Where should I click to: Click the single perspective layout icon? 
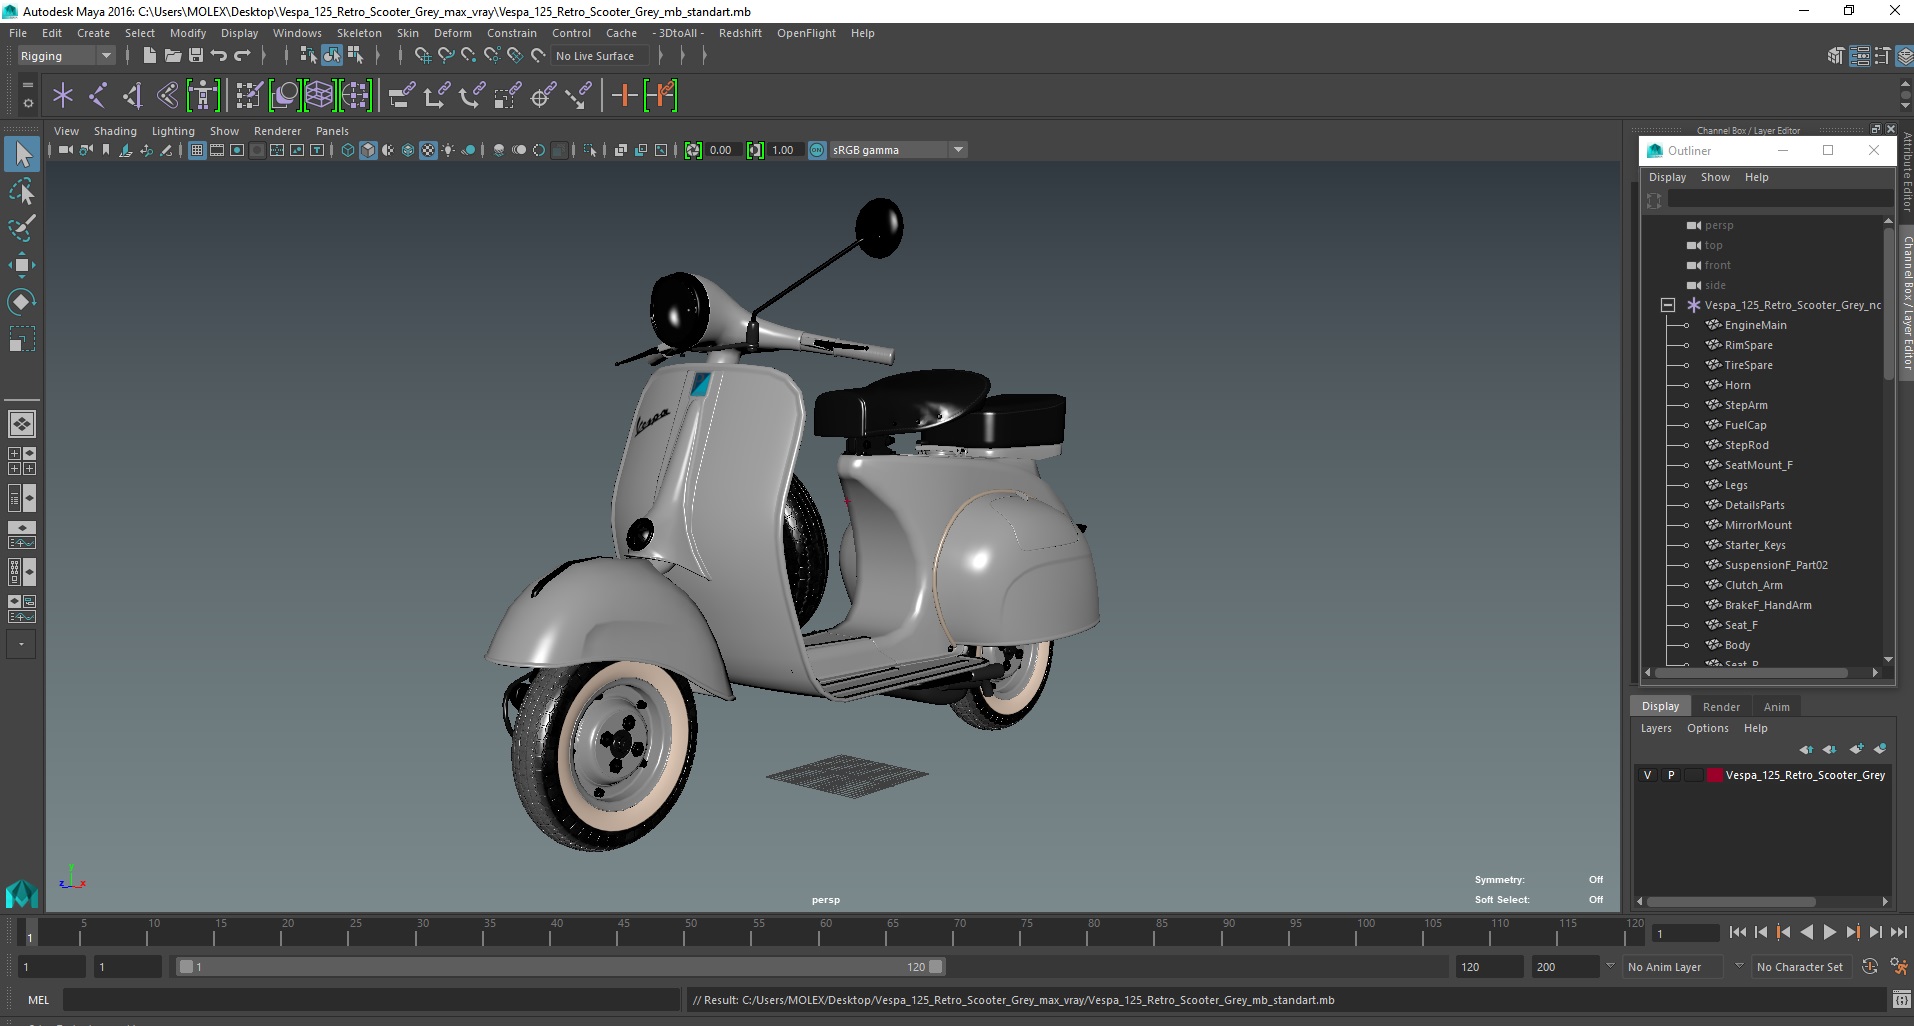tap(22, 424)
